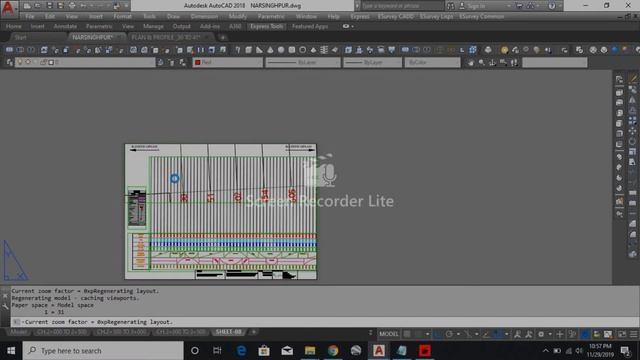The width and height of the screenshot is (640, 360).
Task: Toggle grid display in status bar
Action: [x=407, y=334]
